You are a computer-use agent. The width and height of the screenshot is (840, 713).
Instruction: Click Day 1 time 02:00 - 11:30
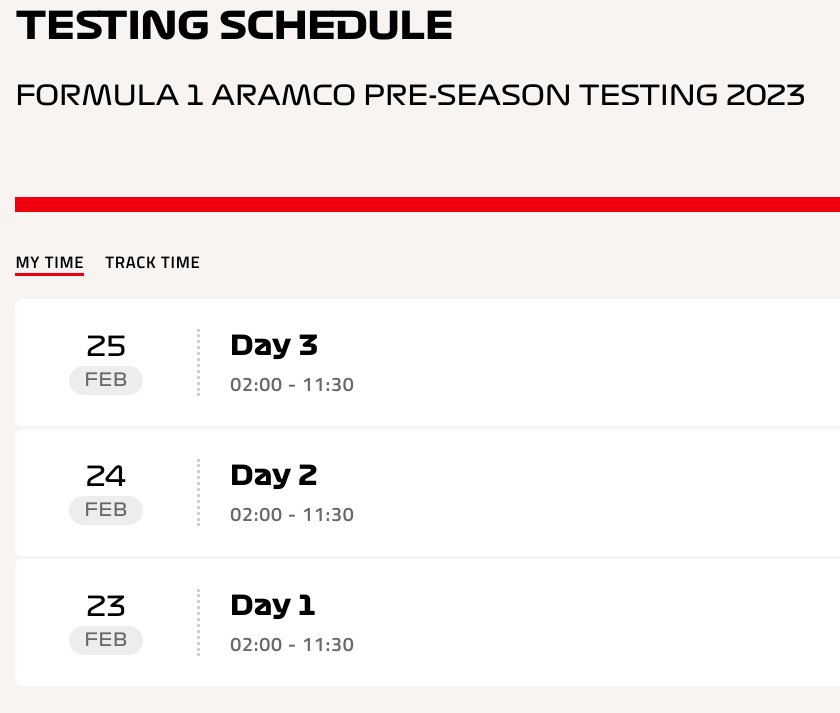pos(292,644)
